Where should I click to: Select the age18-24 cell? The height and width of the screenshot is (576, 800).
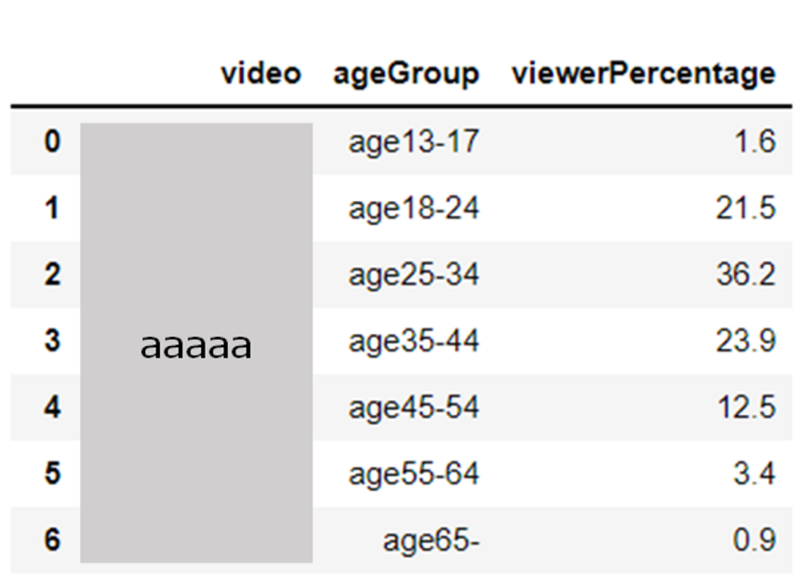414,209
